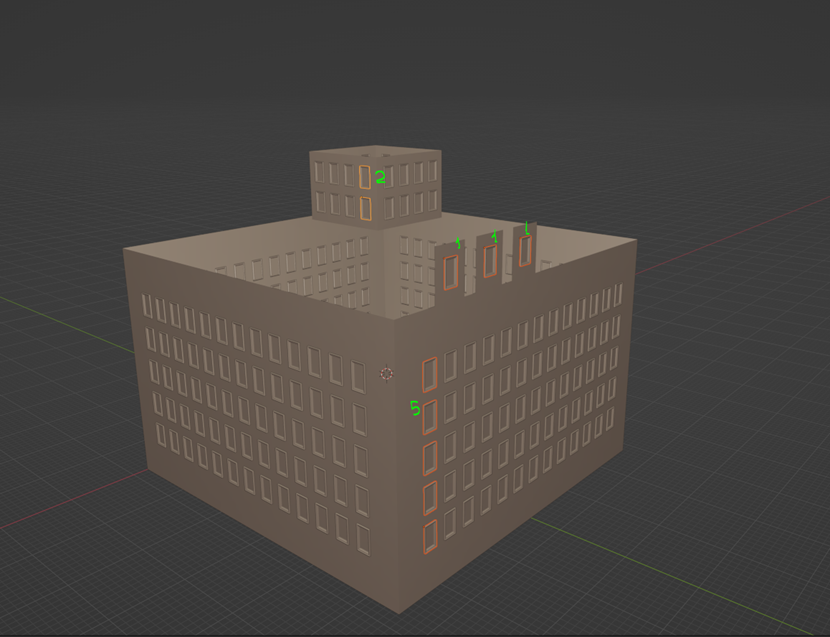Select the upper highlighted window on the tower
This screenshot has width=830, height=637.
(365, 177)
